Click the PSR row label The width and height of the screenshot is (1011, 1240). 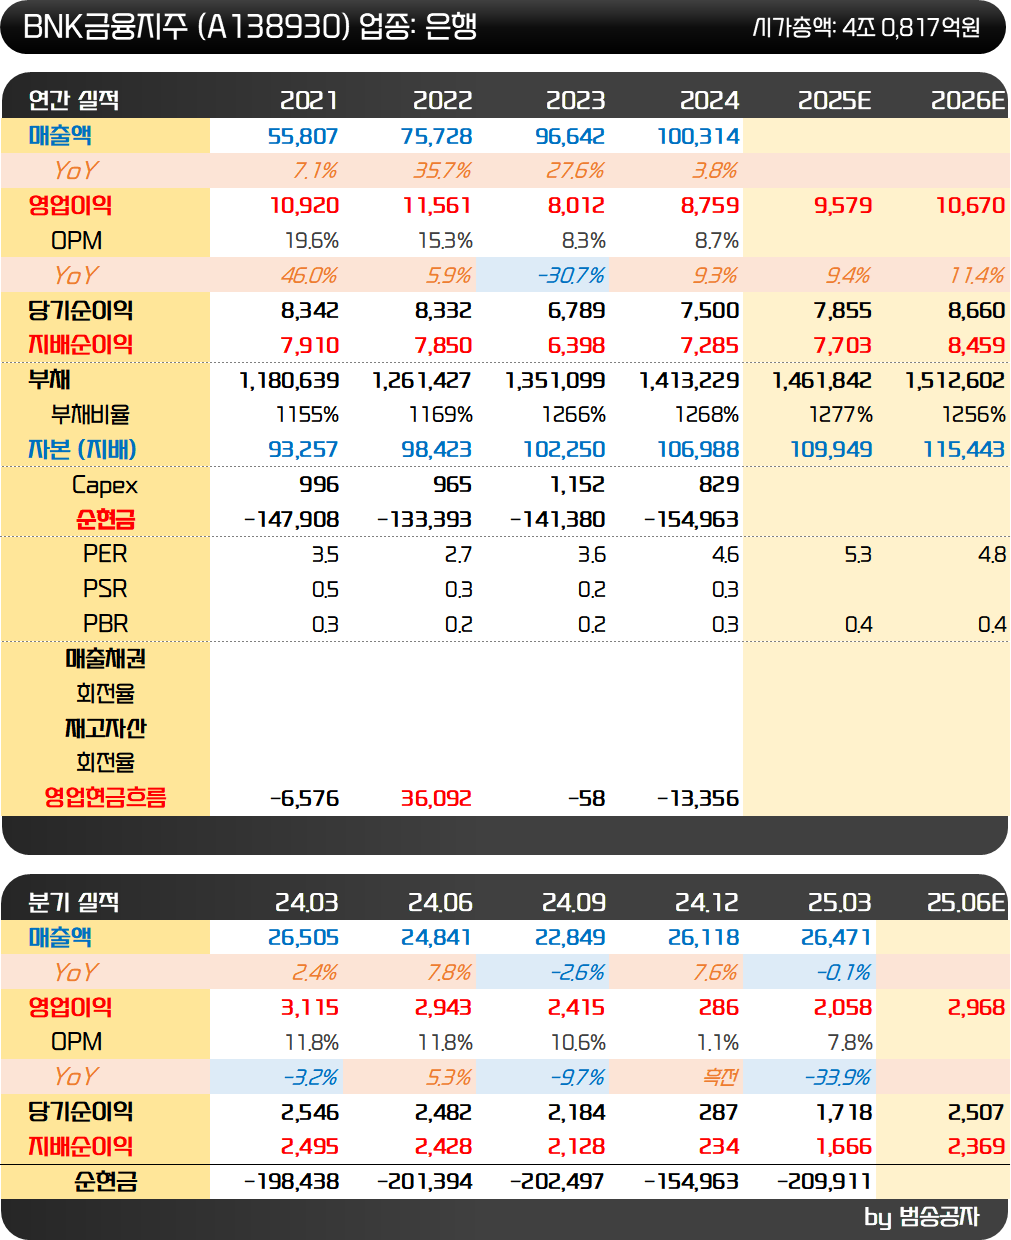(105, 590)
